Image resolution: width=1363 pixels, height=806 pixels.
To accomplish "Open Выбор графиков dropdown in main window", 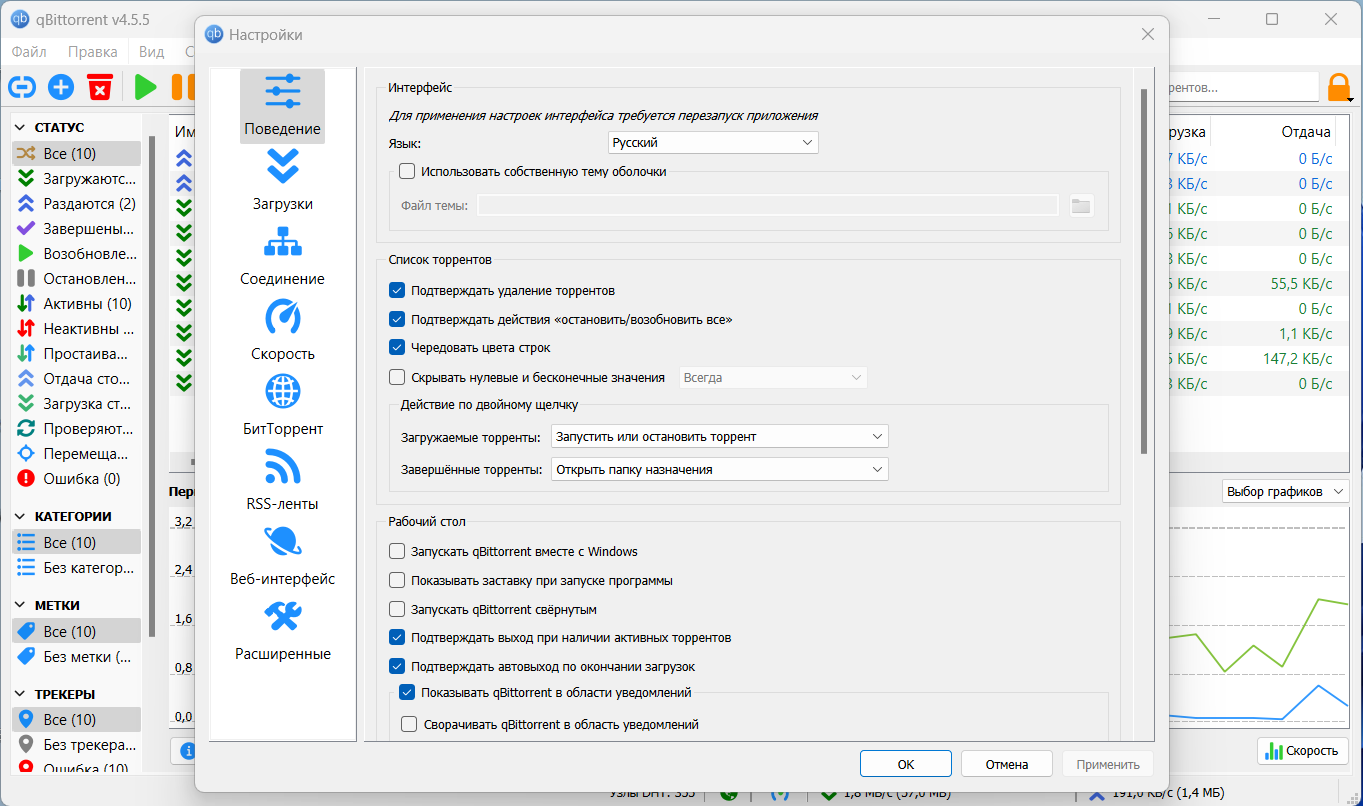I will pos(1286,491).
